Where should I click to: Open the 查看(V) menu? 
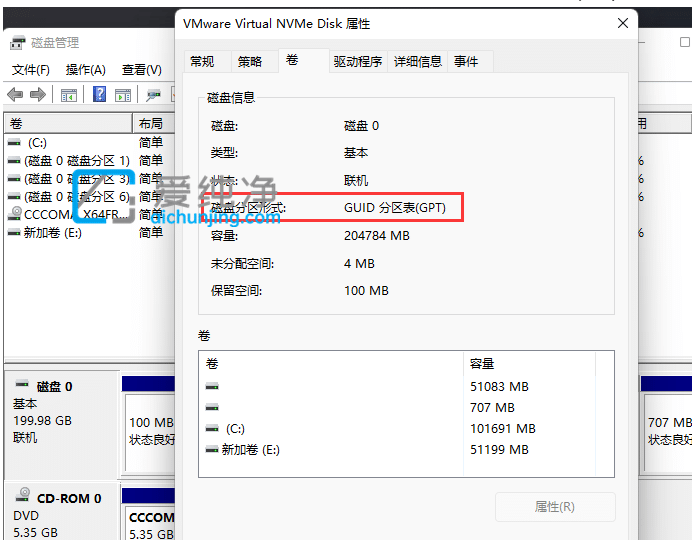[142, 70]
